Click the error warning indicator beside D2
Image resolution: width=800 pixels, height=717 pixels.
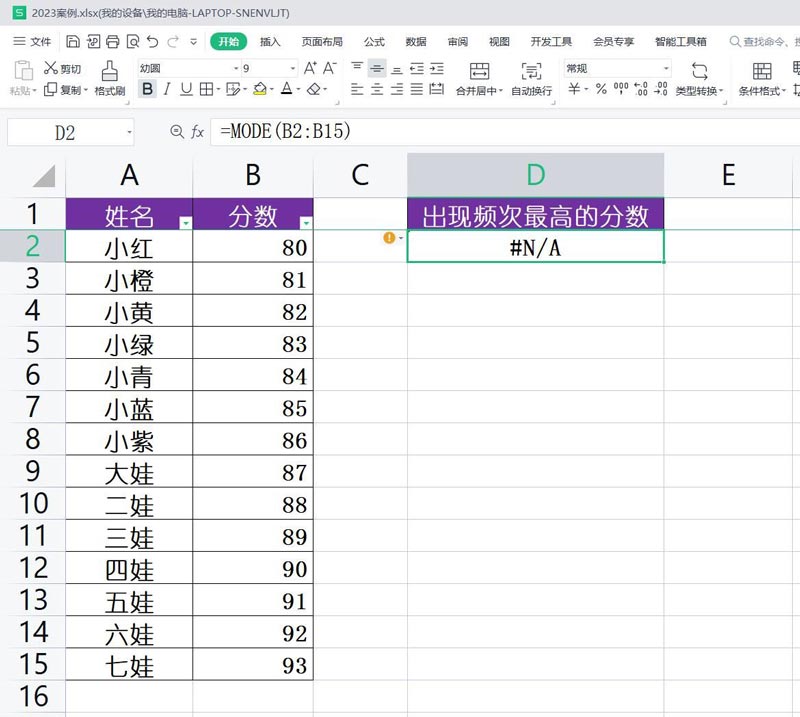point(390,238)
